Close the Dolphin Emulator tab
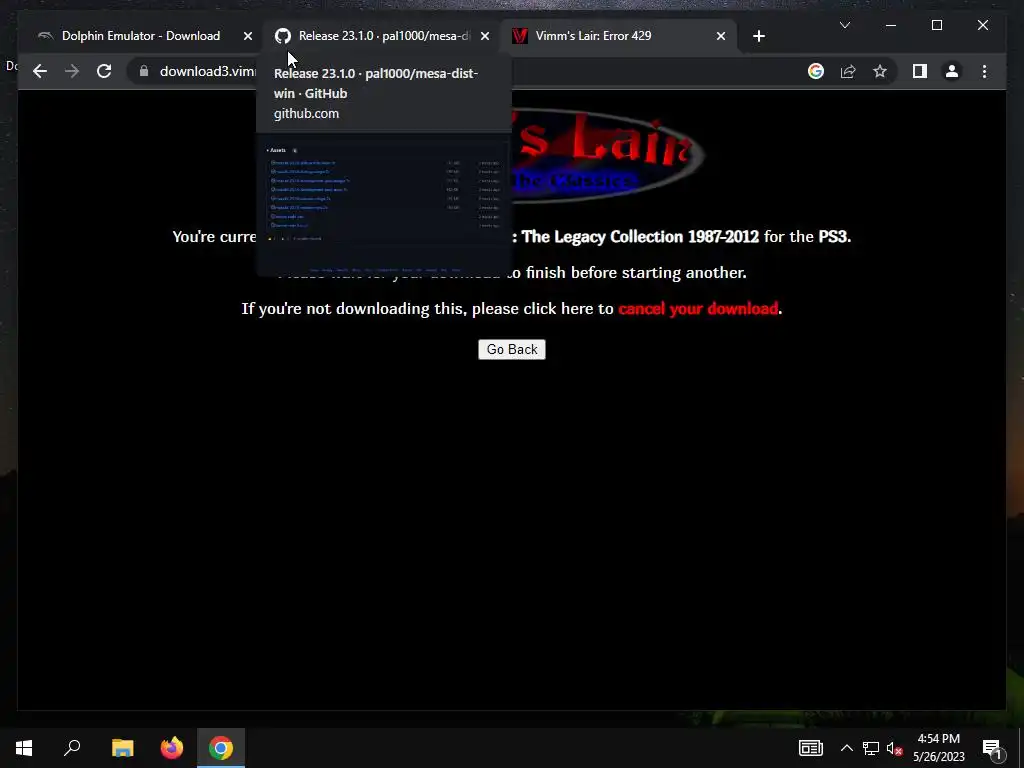This screenshot has width=1024, height=768. pos(248,37)
